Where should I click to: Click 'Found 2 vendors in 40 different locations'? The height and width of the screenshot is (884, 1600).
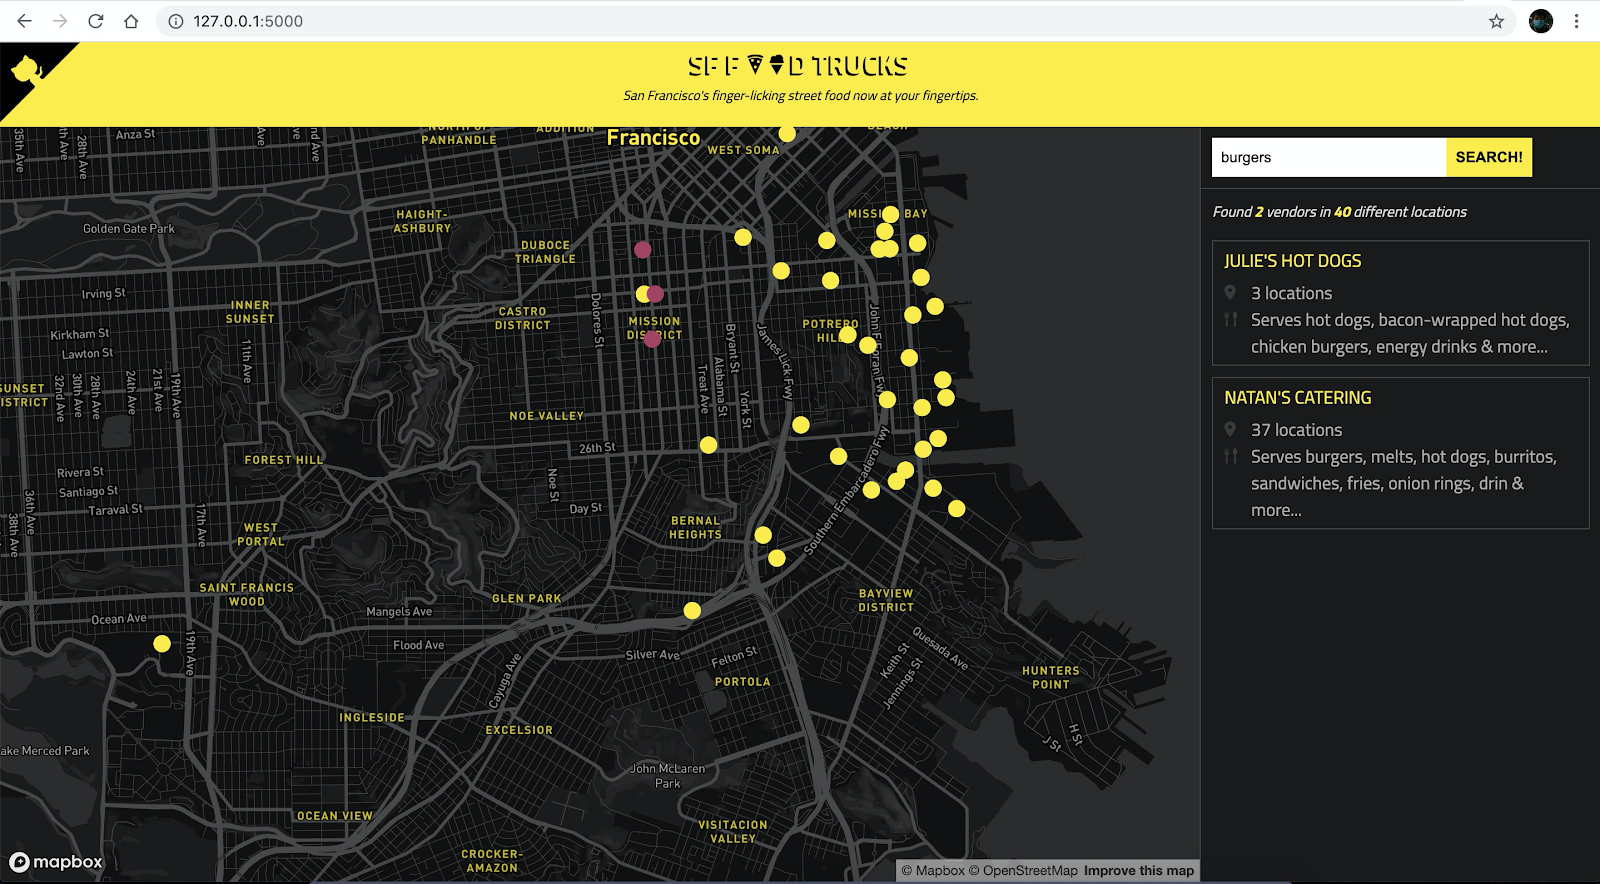[1339, 212]
